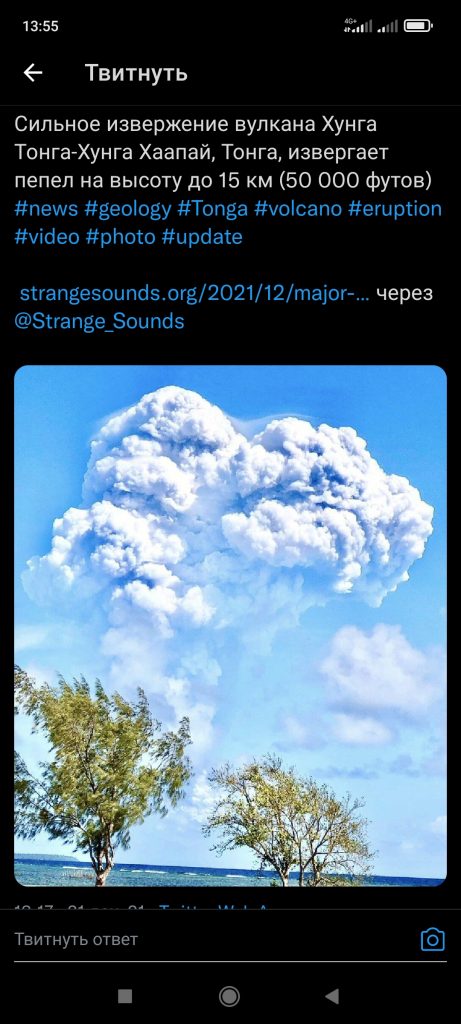Open the #Tonga hashtag
Image resolution: width=461 pixels, height=1024 pixels.
(x=213, y=209)
